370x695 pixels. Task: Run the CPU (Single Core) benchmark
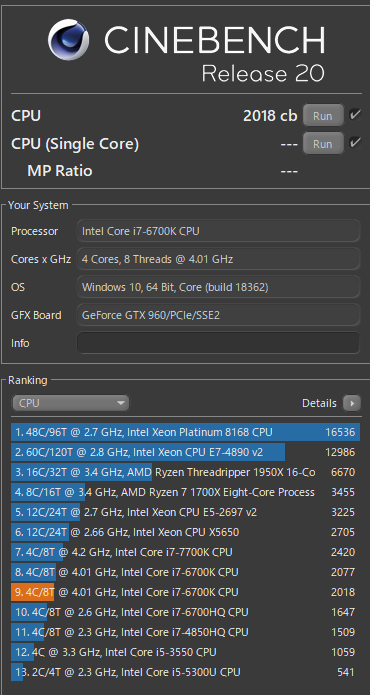[323, 144]
